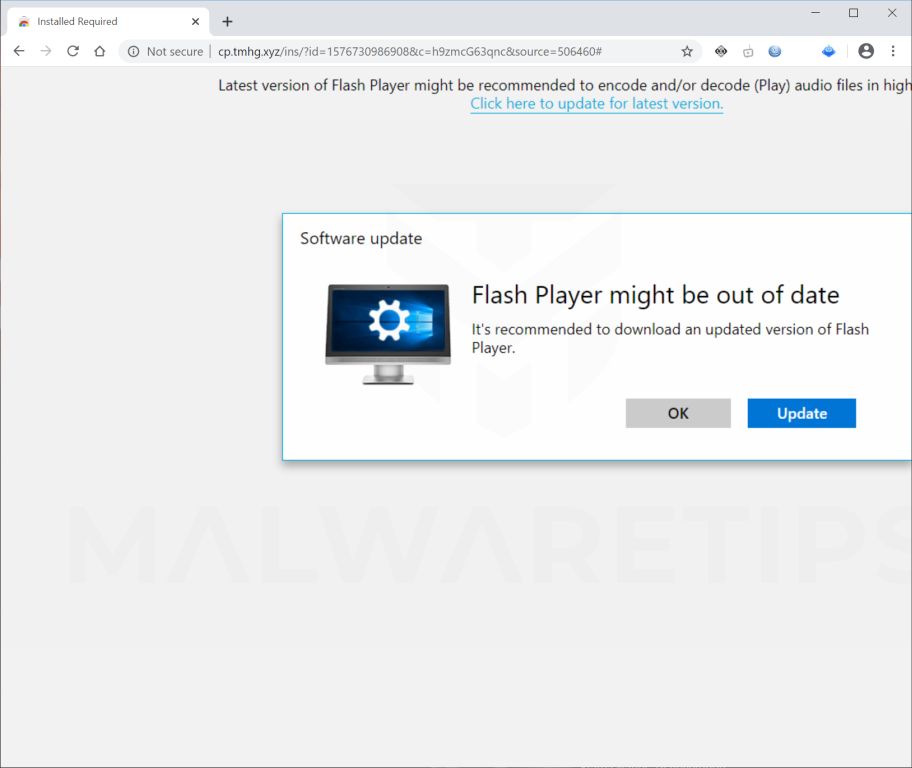Open Chrome's three-dot menu
This screenshot has height=768, width=912.
tap(893, 51)
